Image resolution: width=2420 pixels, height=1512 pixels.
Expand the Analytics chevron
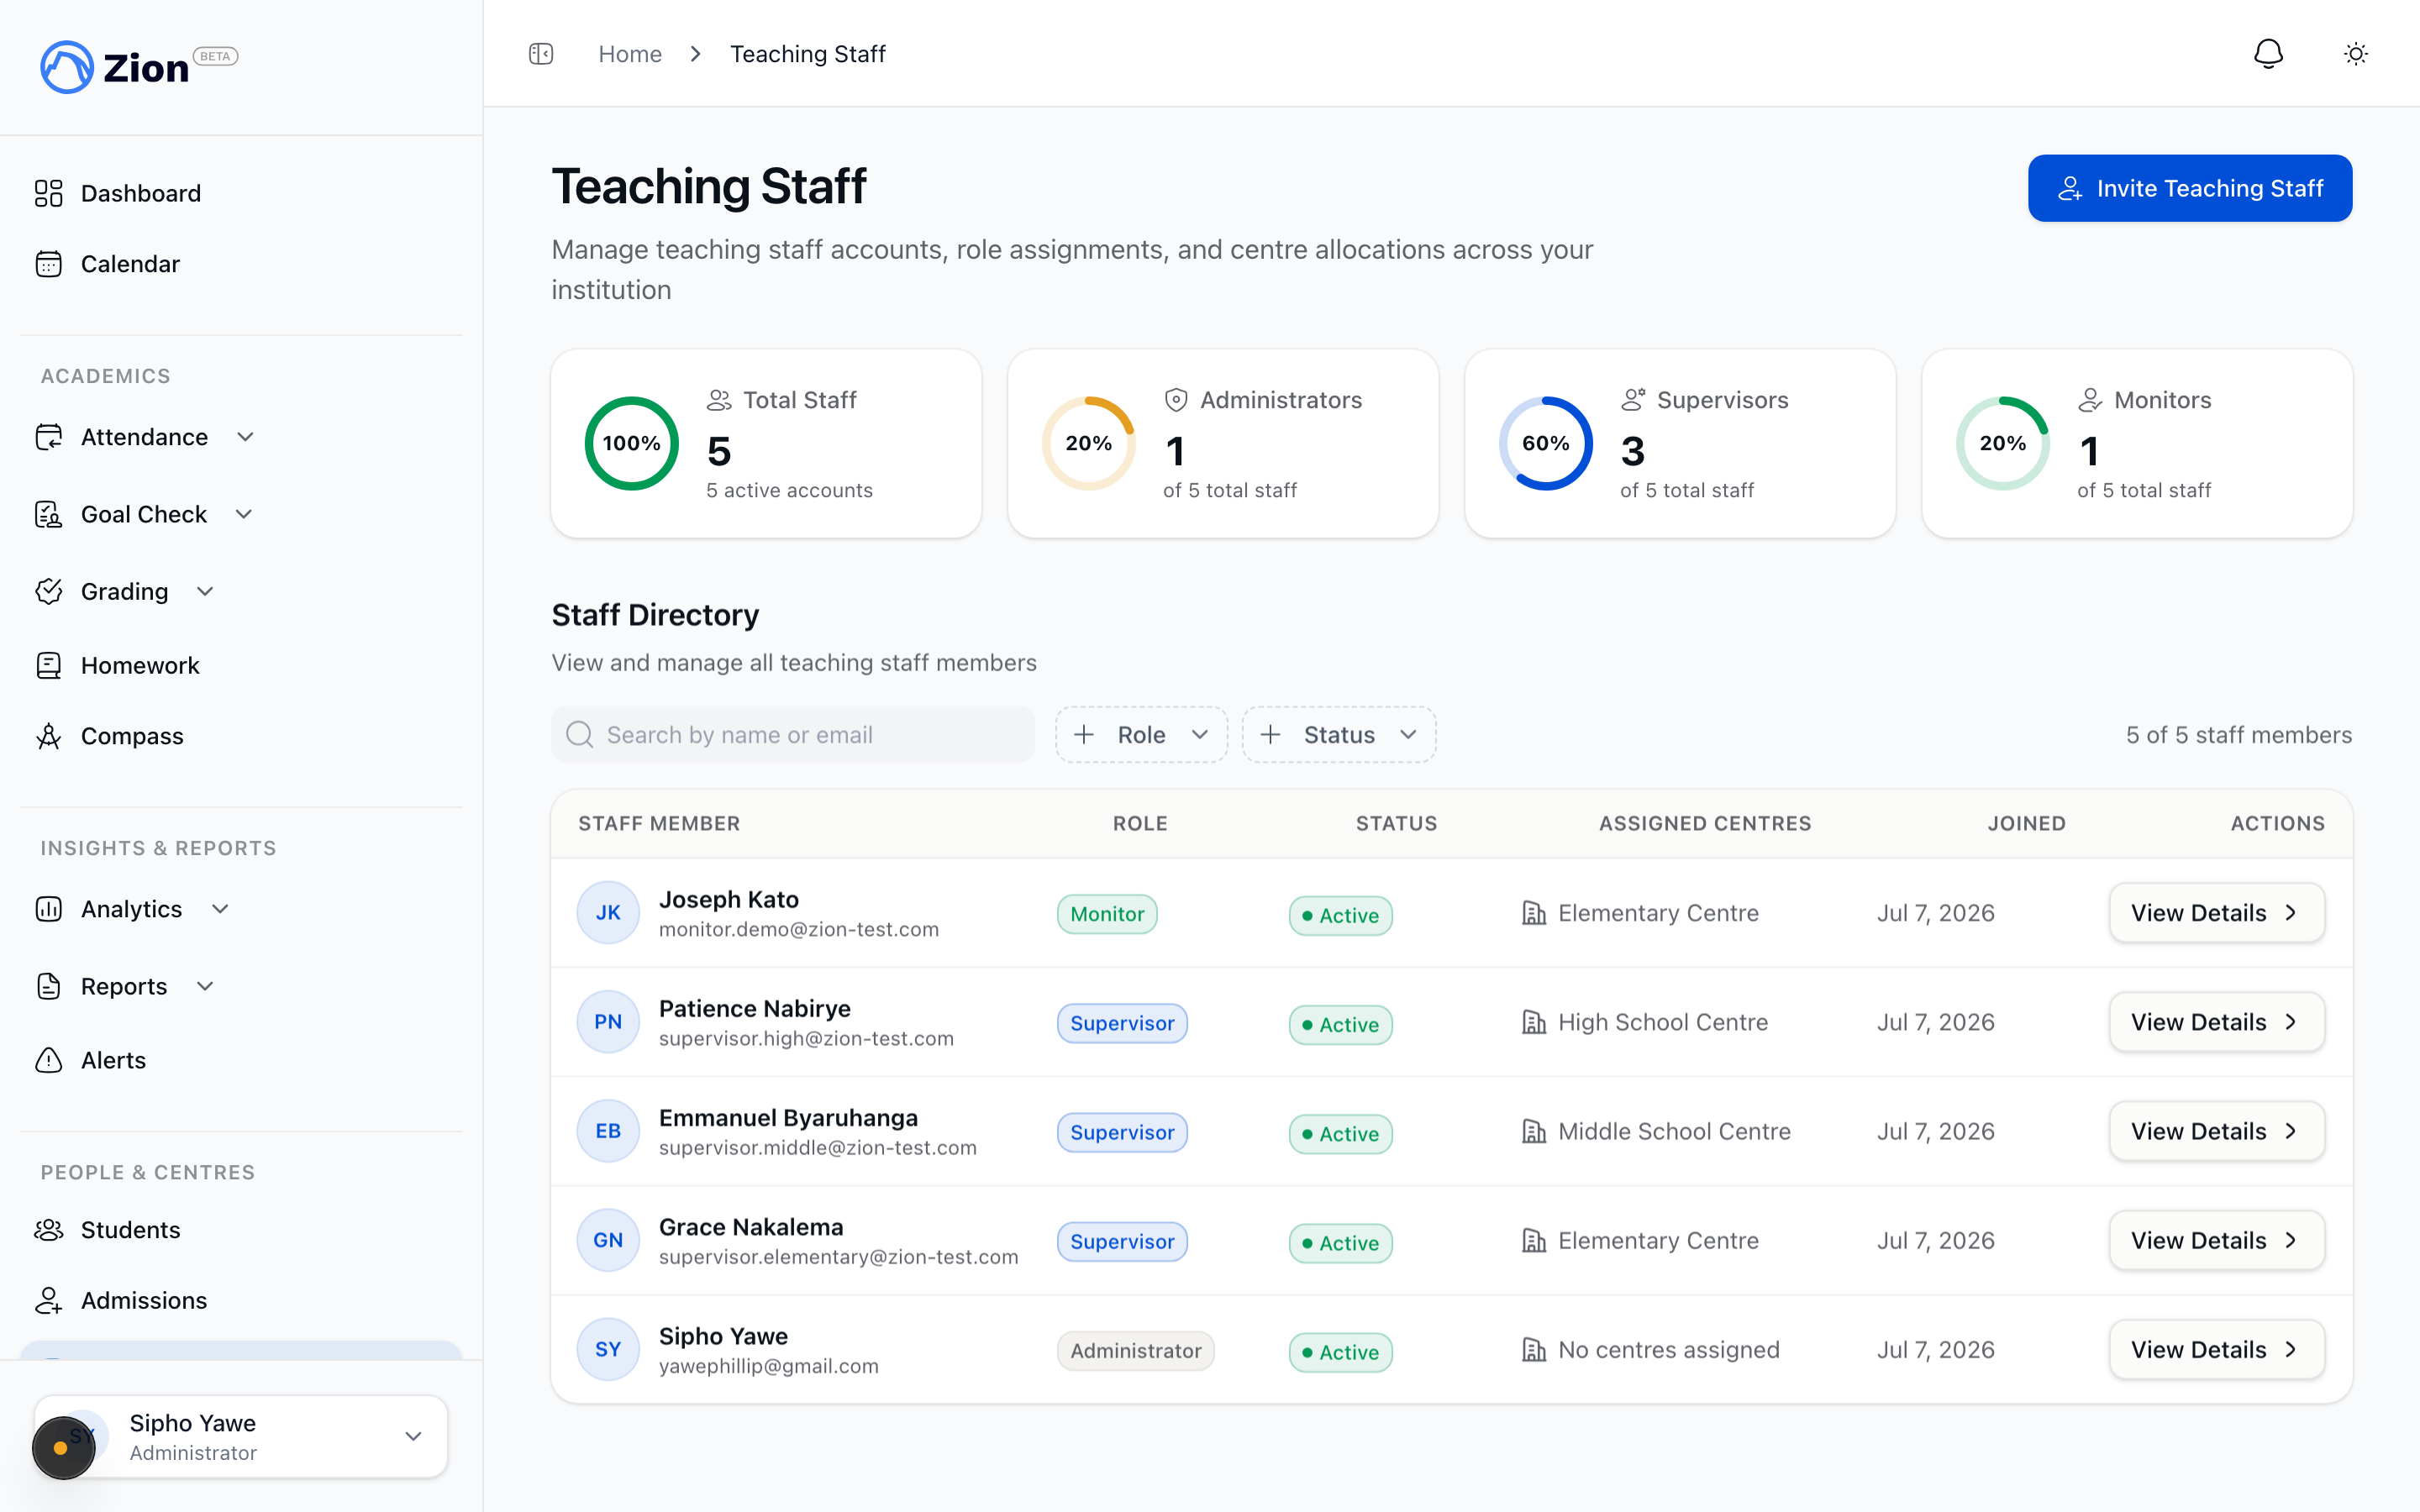click(221, 909)
